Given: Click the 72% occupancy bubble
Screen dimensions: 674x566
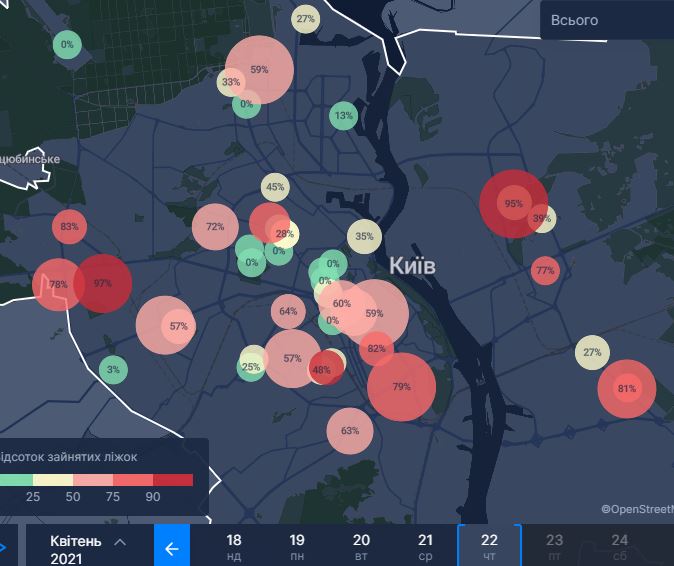Looking at the screenshot, I should (x=215, y=226).
